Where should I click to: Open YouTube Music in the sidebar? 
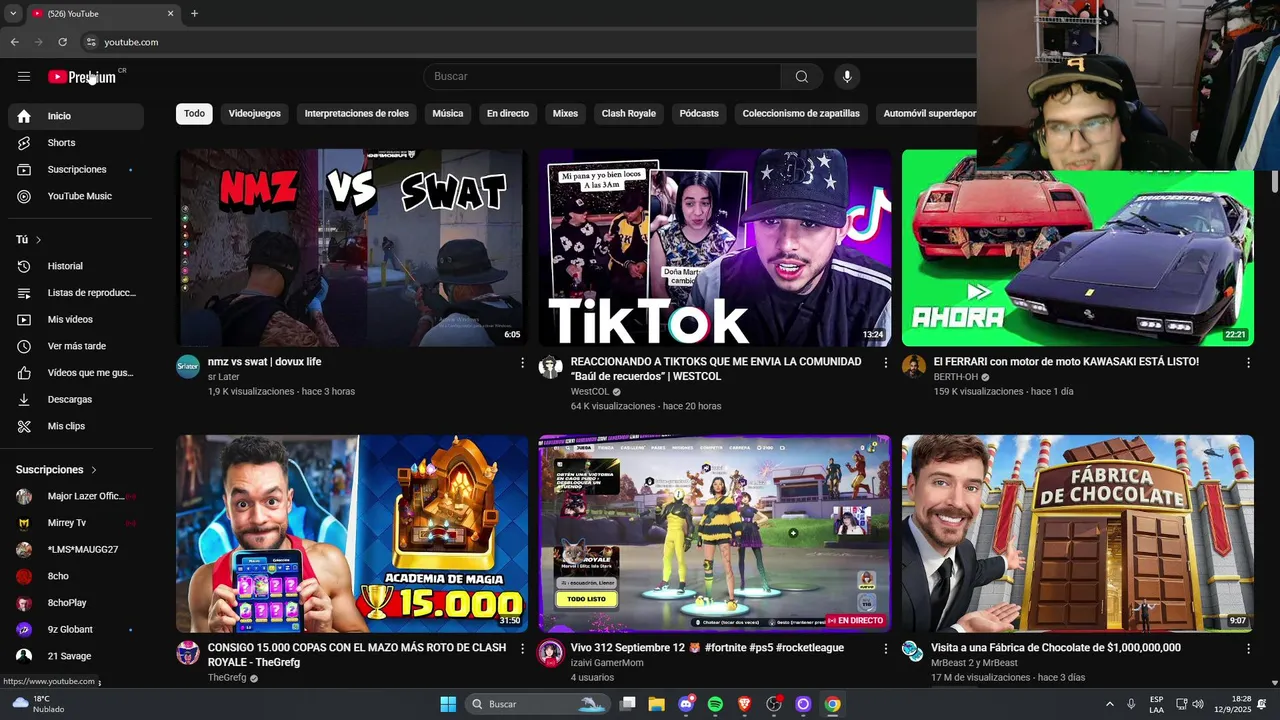(x=76, y=197)
